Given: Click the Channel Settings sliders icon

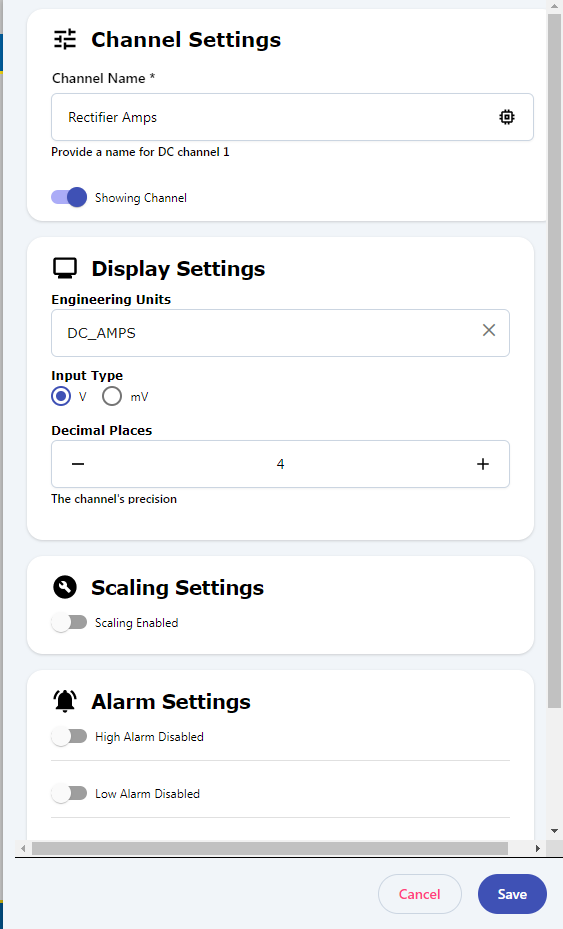Looking at the screenshot, I should (x=65, y=39).
